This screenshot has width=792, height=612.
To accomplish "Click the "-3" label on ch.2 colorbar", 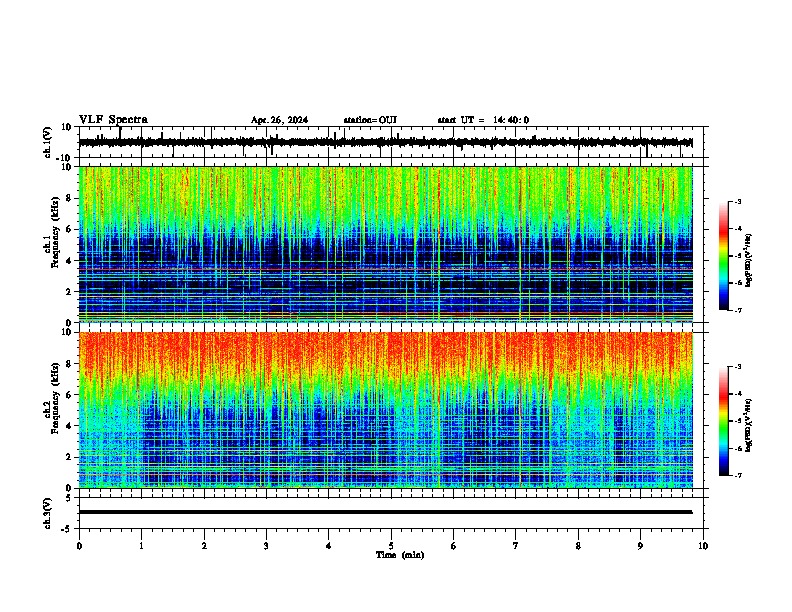I will click(738, 367).
